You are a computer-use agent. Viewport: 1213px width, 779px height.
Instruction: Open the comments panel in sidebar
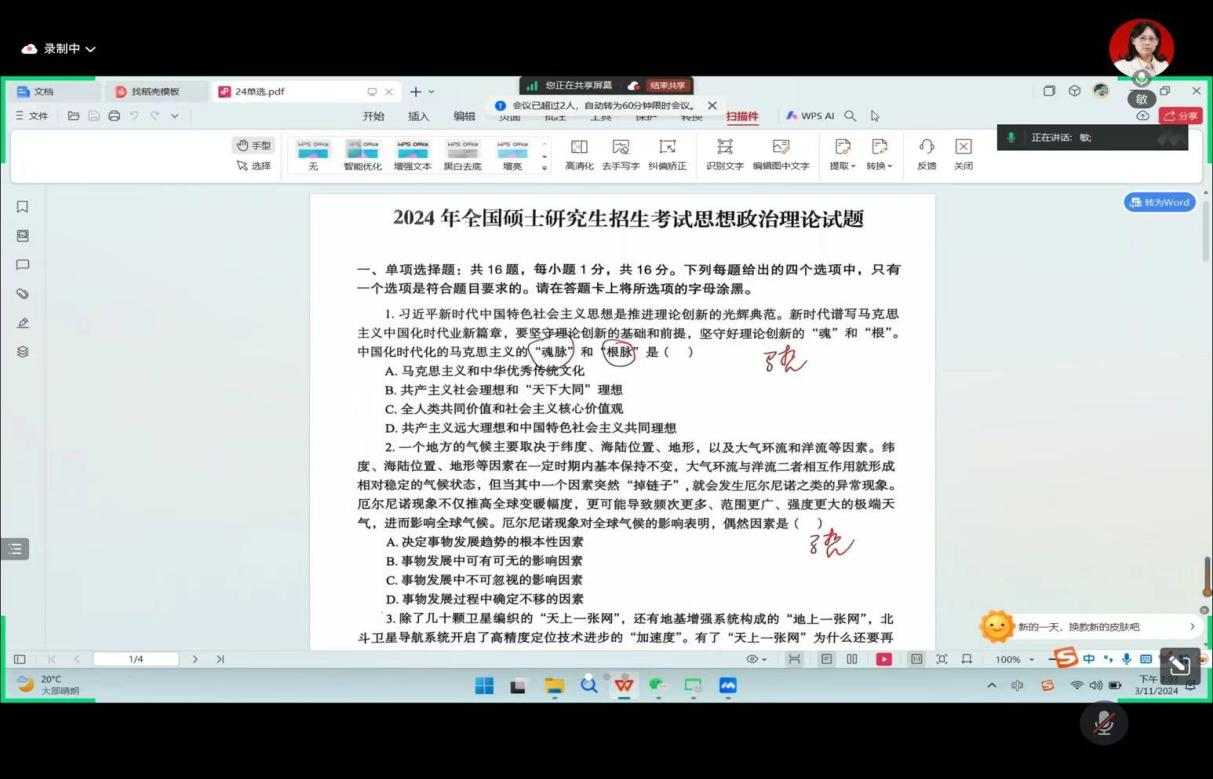[22, 265]
